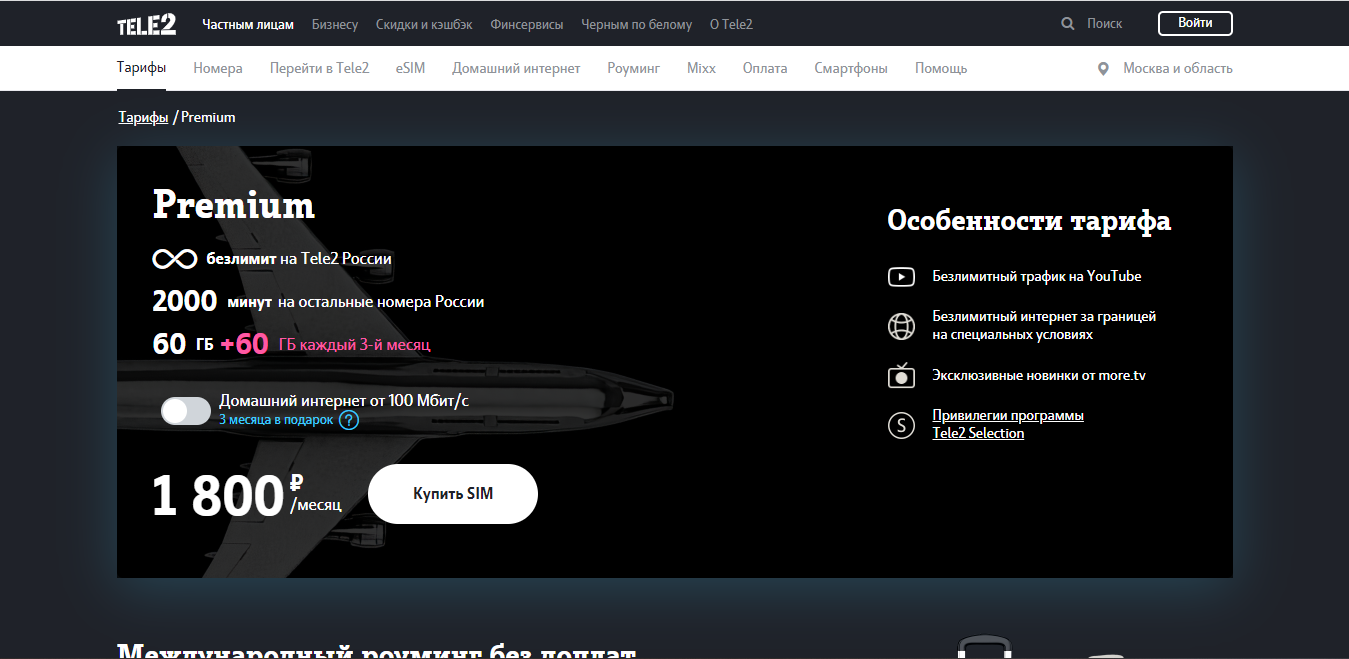Follow the Привилегии программы Tele2 Selection link
1349x659 pixels.
pos(1007,424)
